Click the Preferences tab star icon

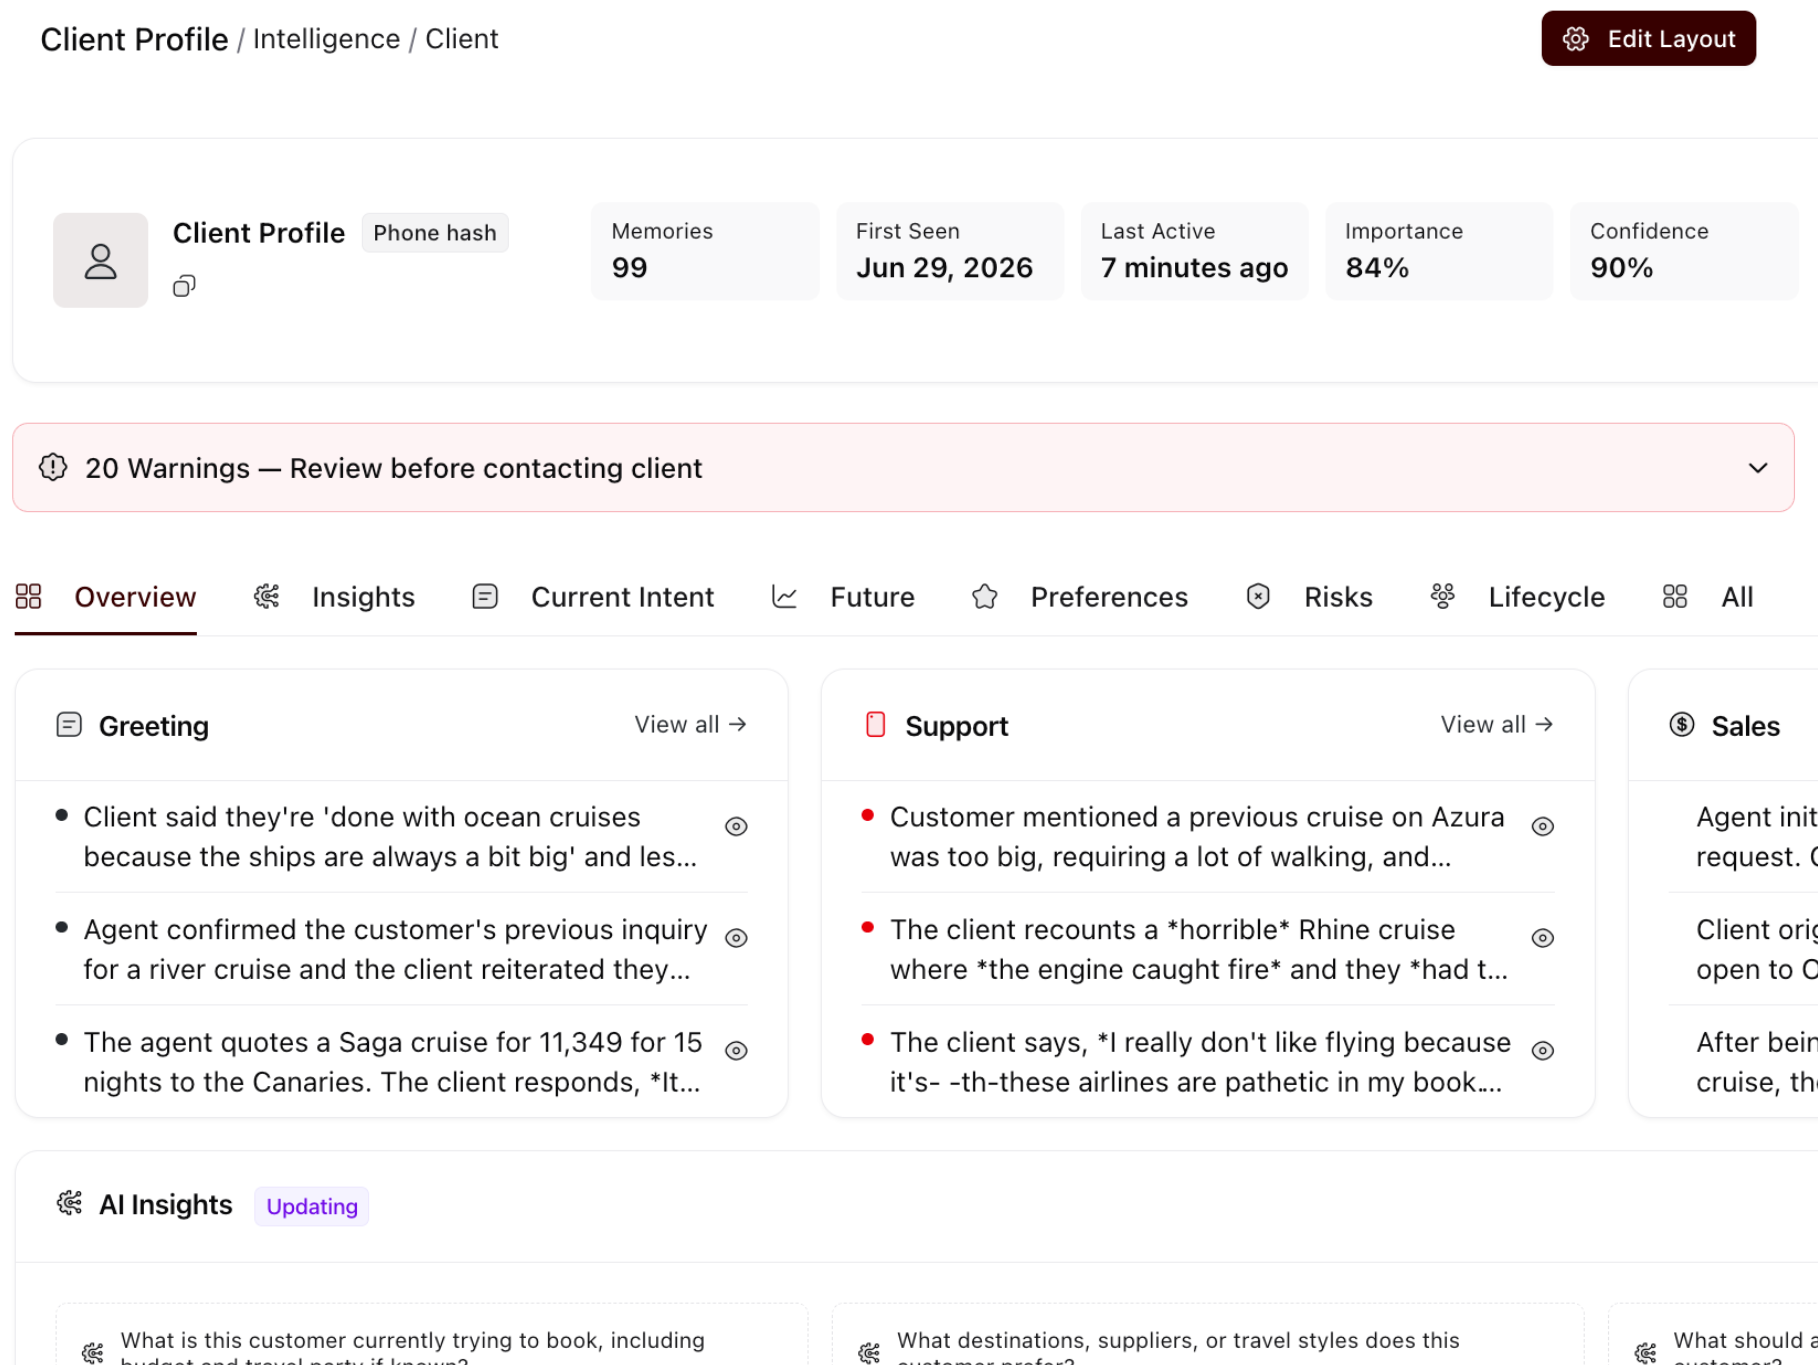click(985, 597)
